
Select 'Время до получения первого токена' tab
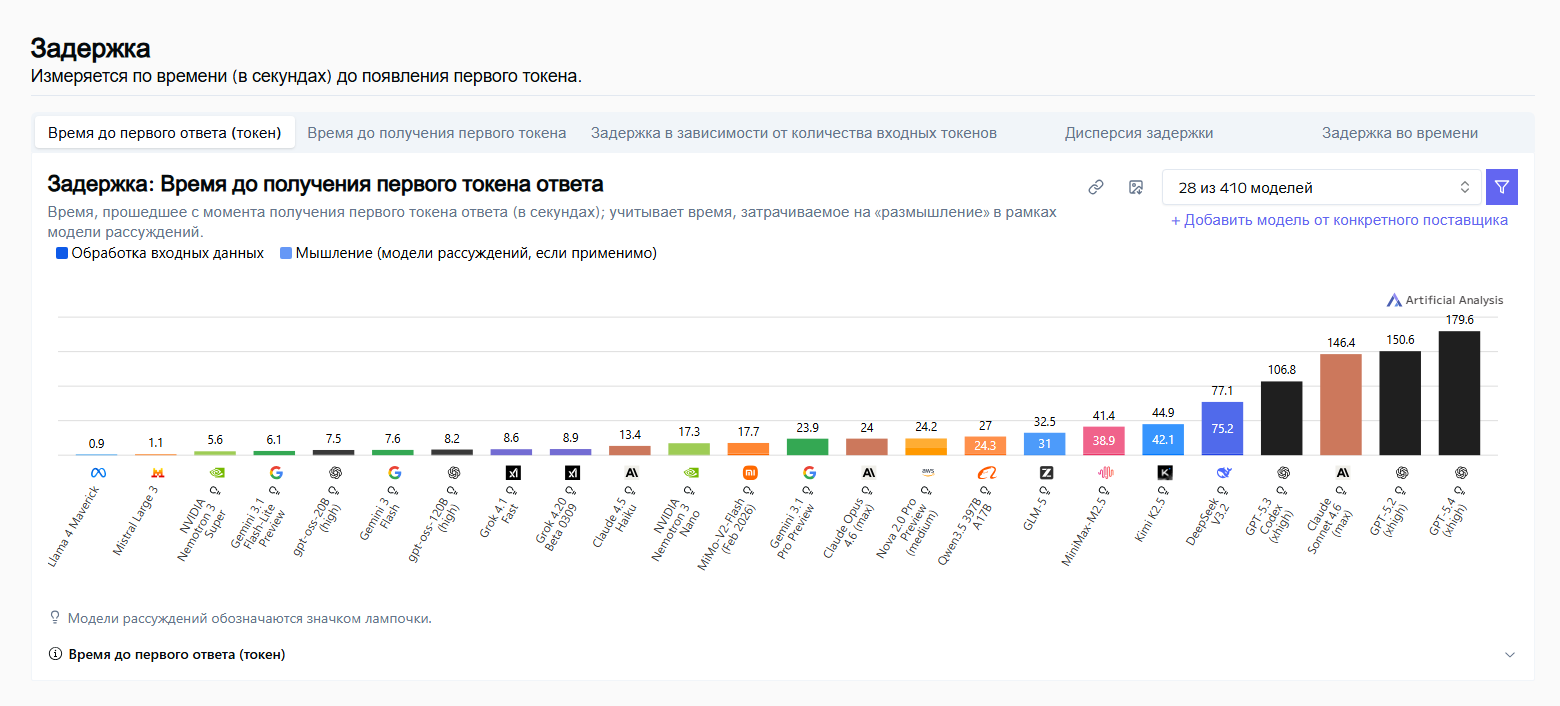pos(436,133)
